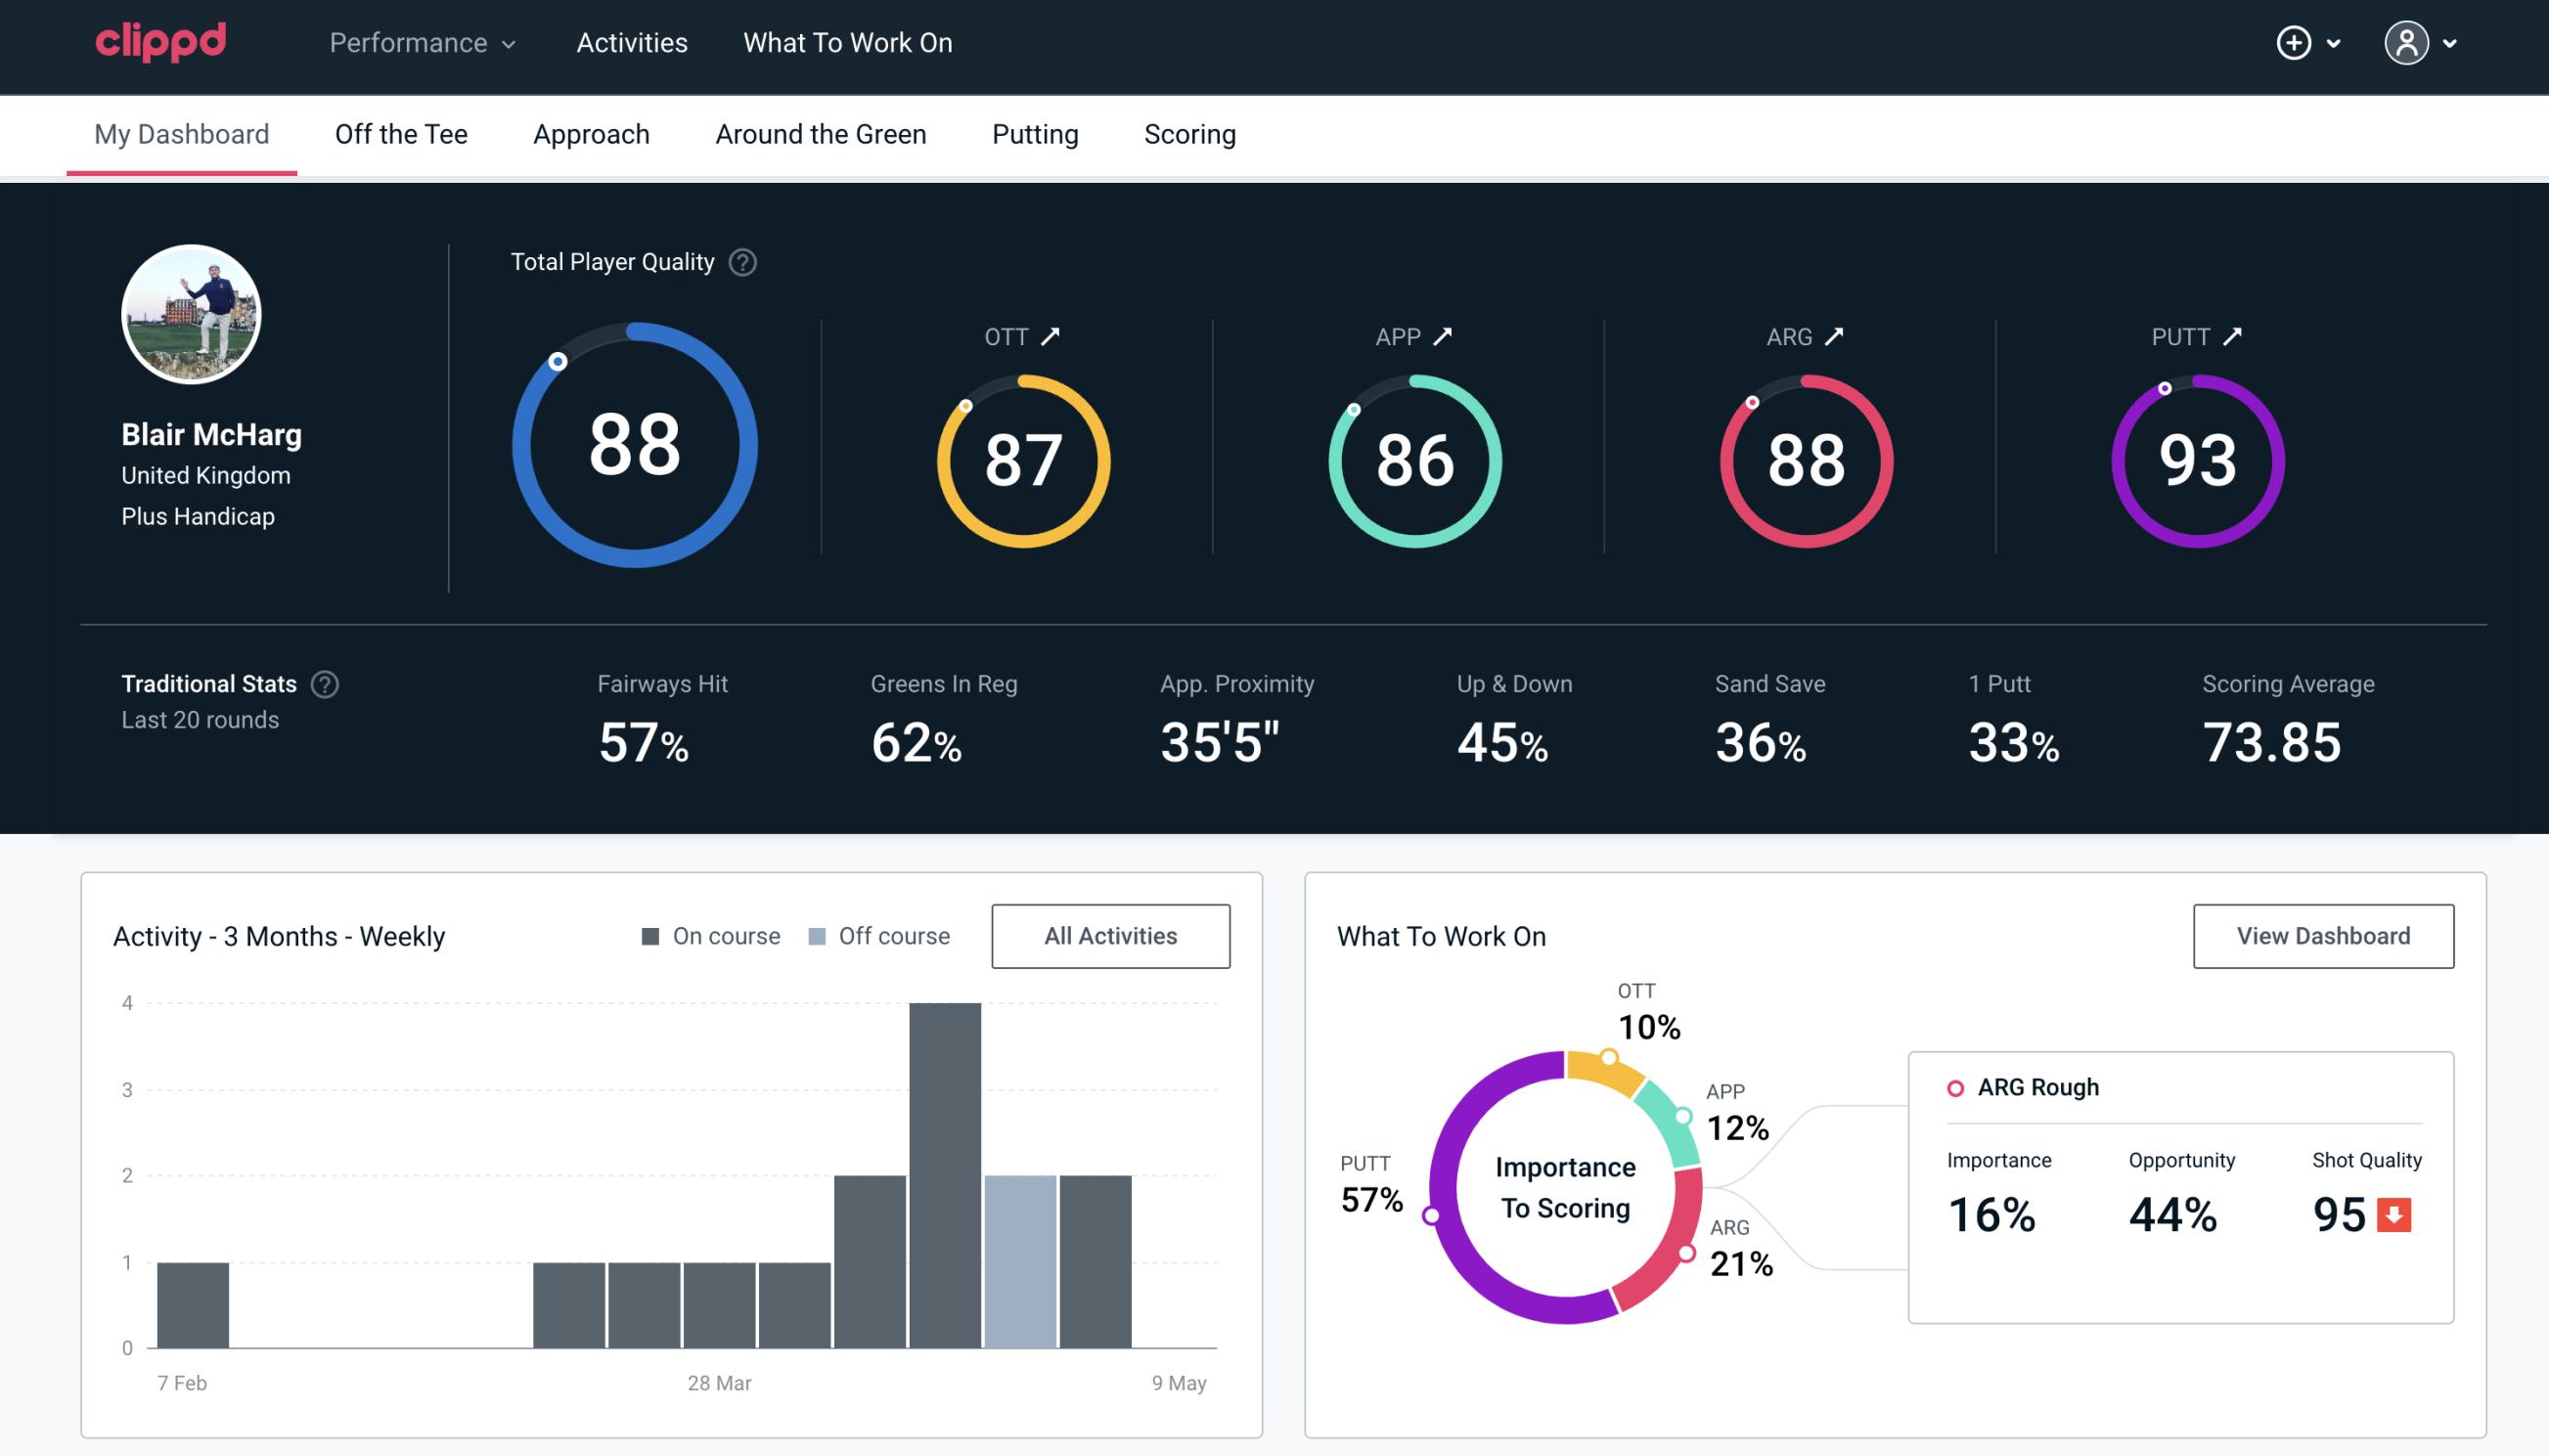Click the Total Player Quality info icon
Screen dimensions: 2549x1456
pyautogui.click(x=738, y=261)
